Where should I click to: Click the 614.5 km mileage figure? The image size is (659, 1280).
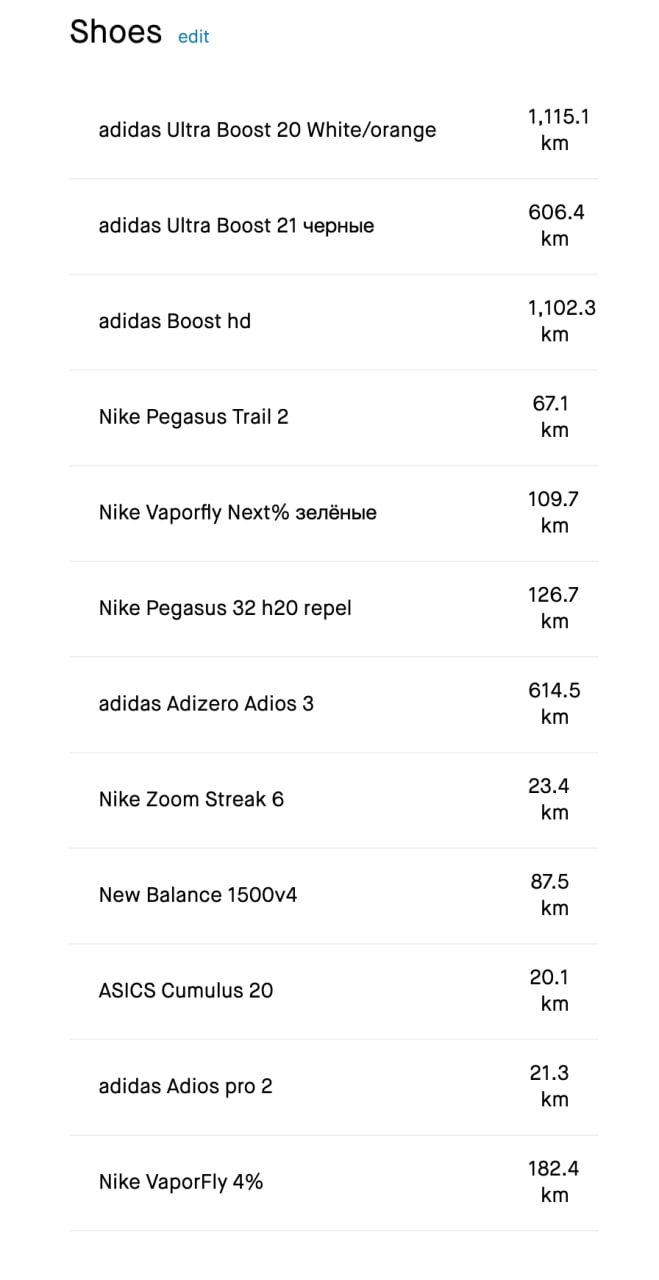[554, 703]
